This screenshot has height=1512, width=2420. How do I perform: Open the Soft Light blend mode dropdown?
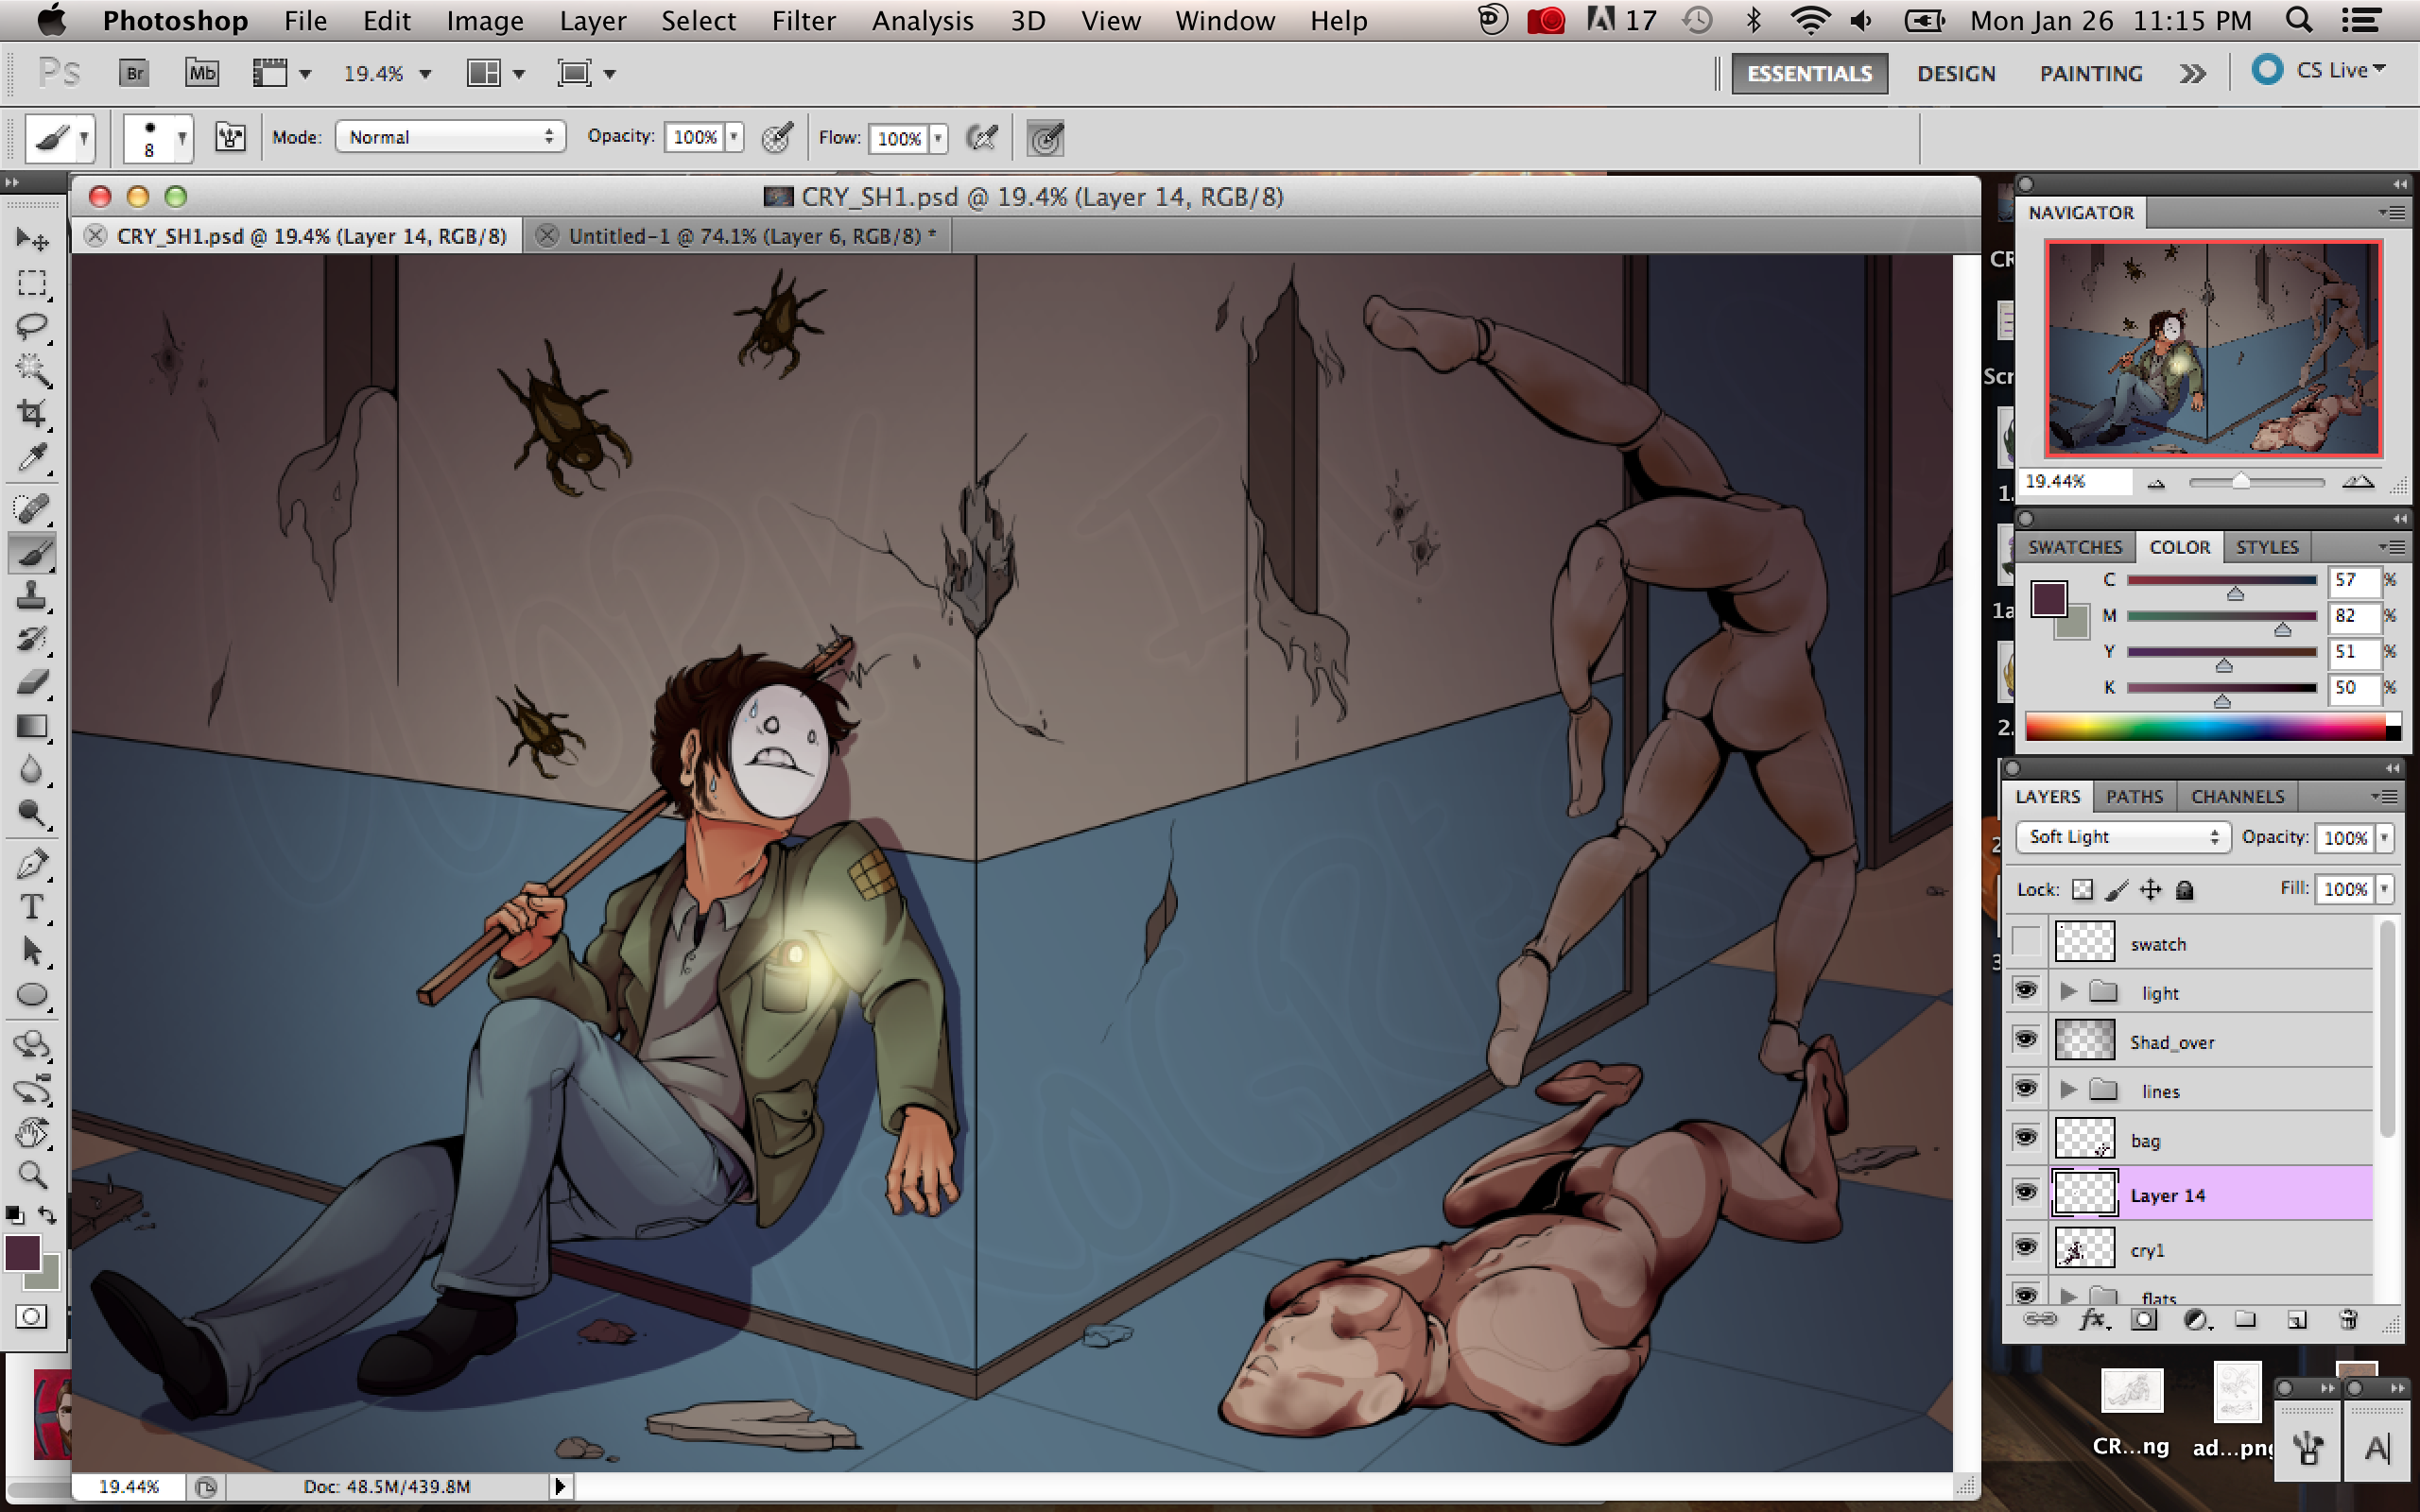(x=2122, y=837)
